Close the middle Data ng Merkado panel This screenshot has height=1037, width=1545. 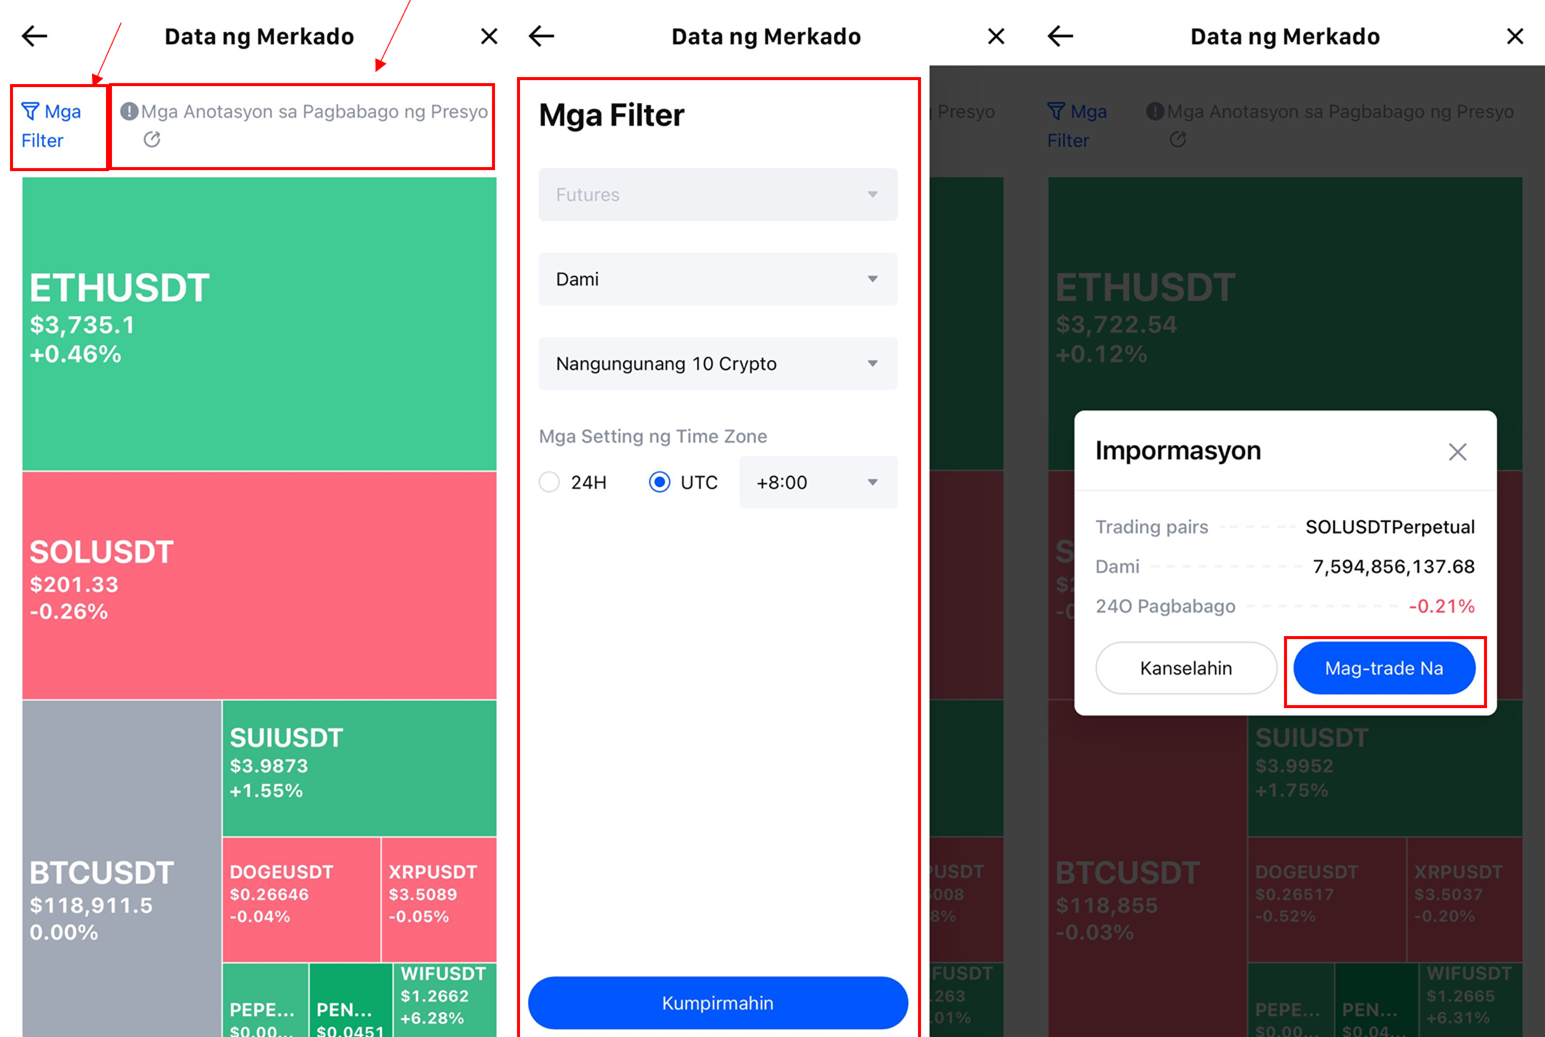point(995,37)
